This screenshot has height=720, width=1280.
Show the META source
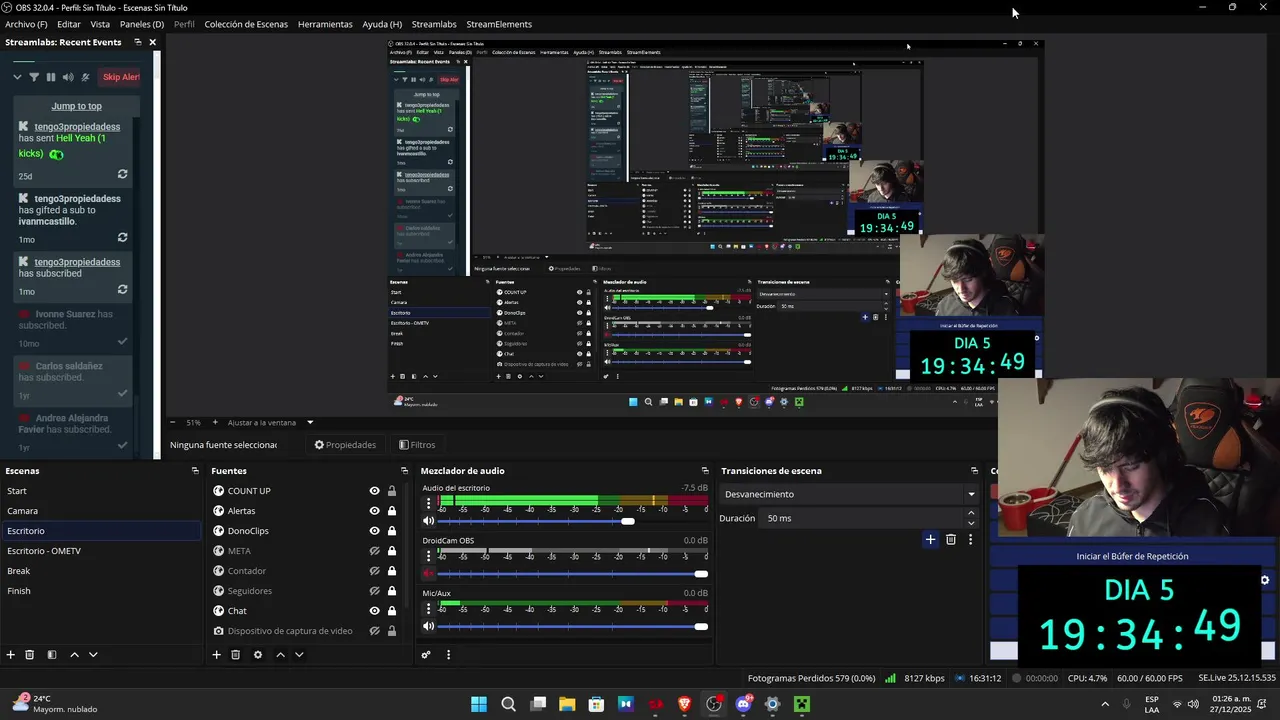pyautogui.click(x=374, y=551)
